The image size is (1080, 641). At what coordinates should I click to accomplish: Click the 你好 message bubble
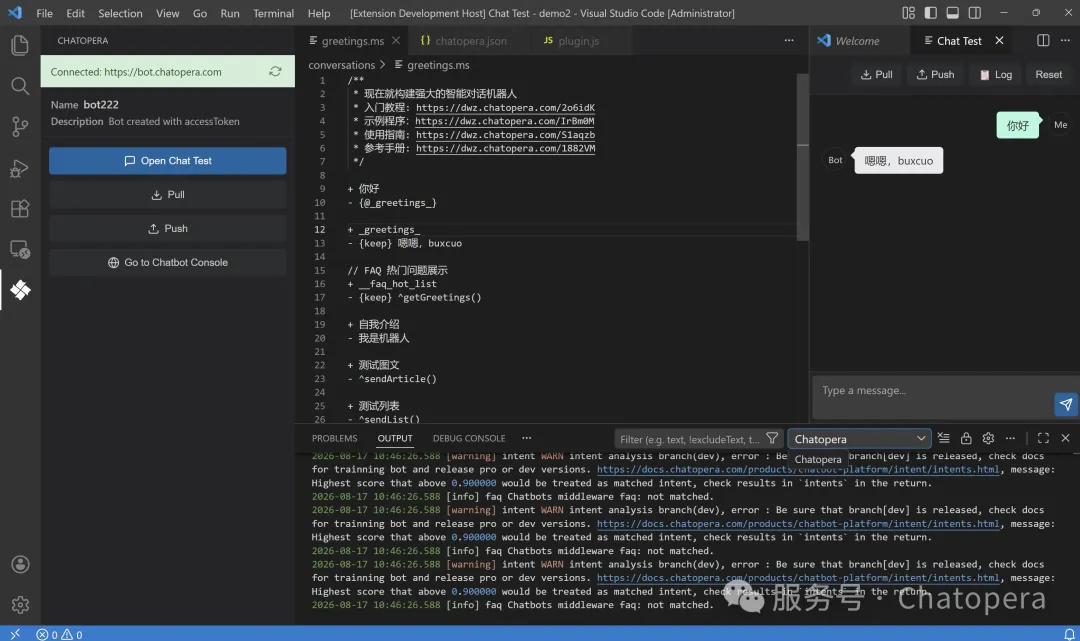click(1017, 125)
